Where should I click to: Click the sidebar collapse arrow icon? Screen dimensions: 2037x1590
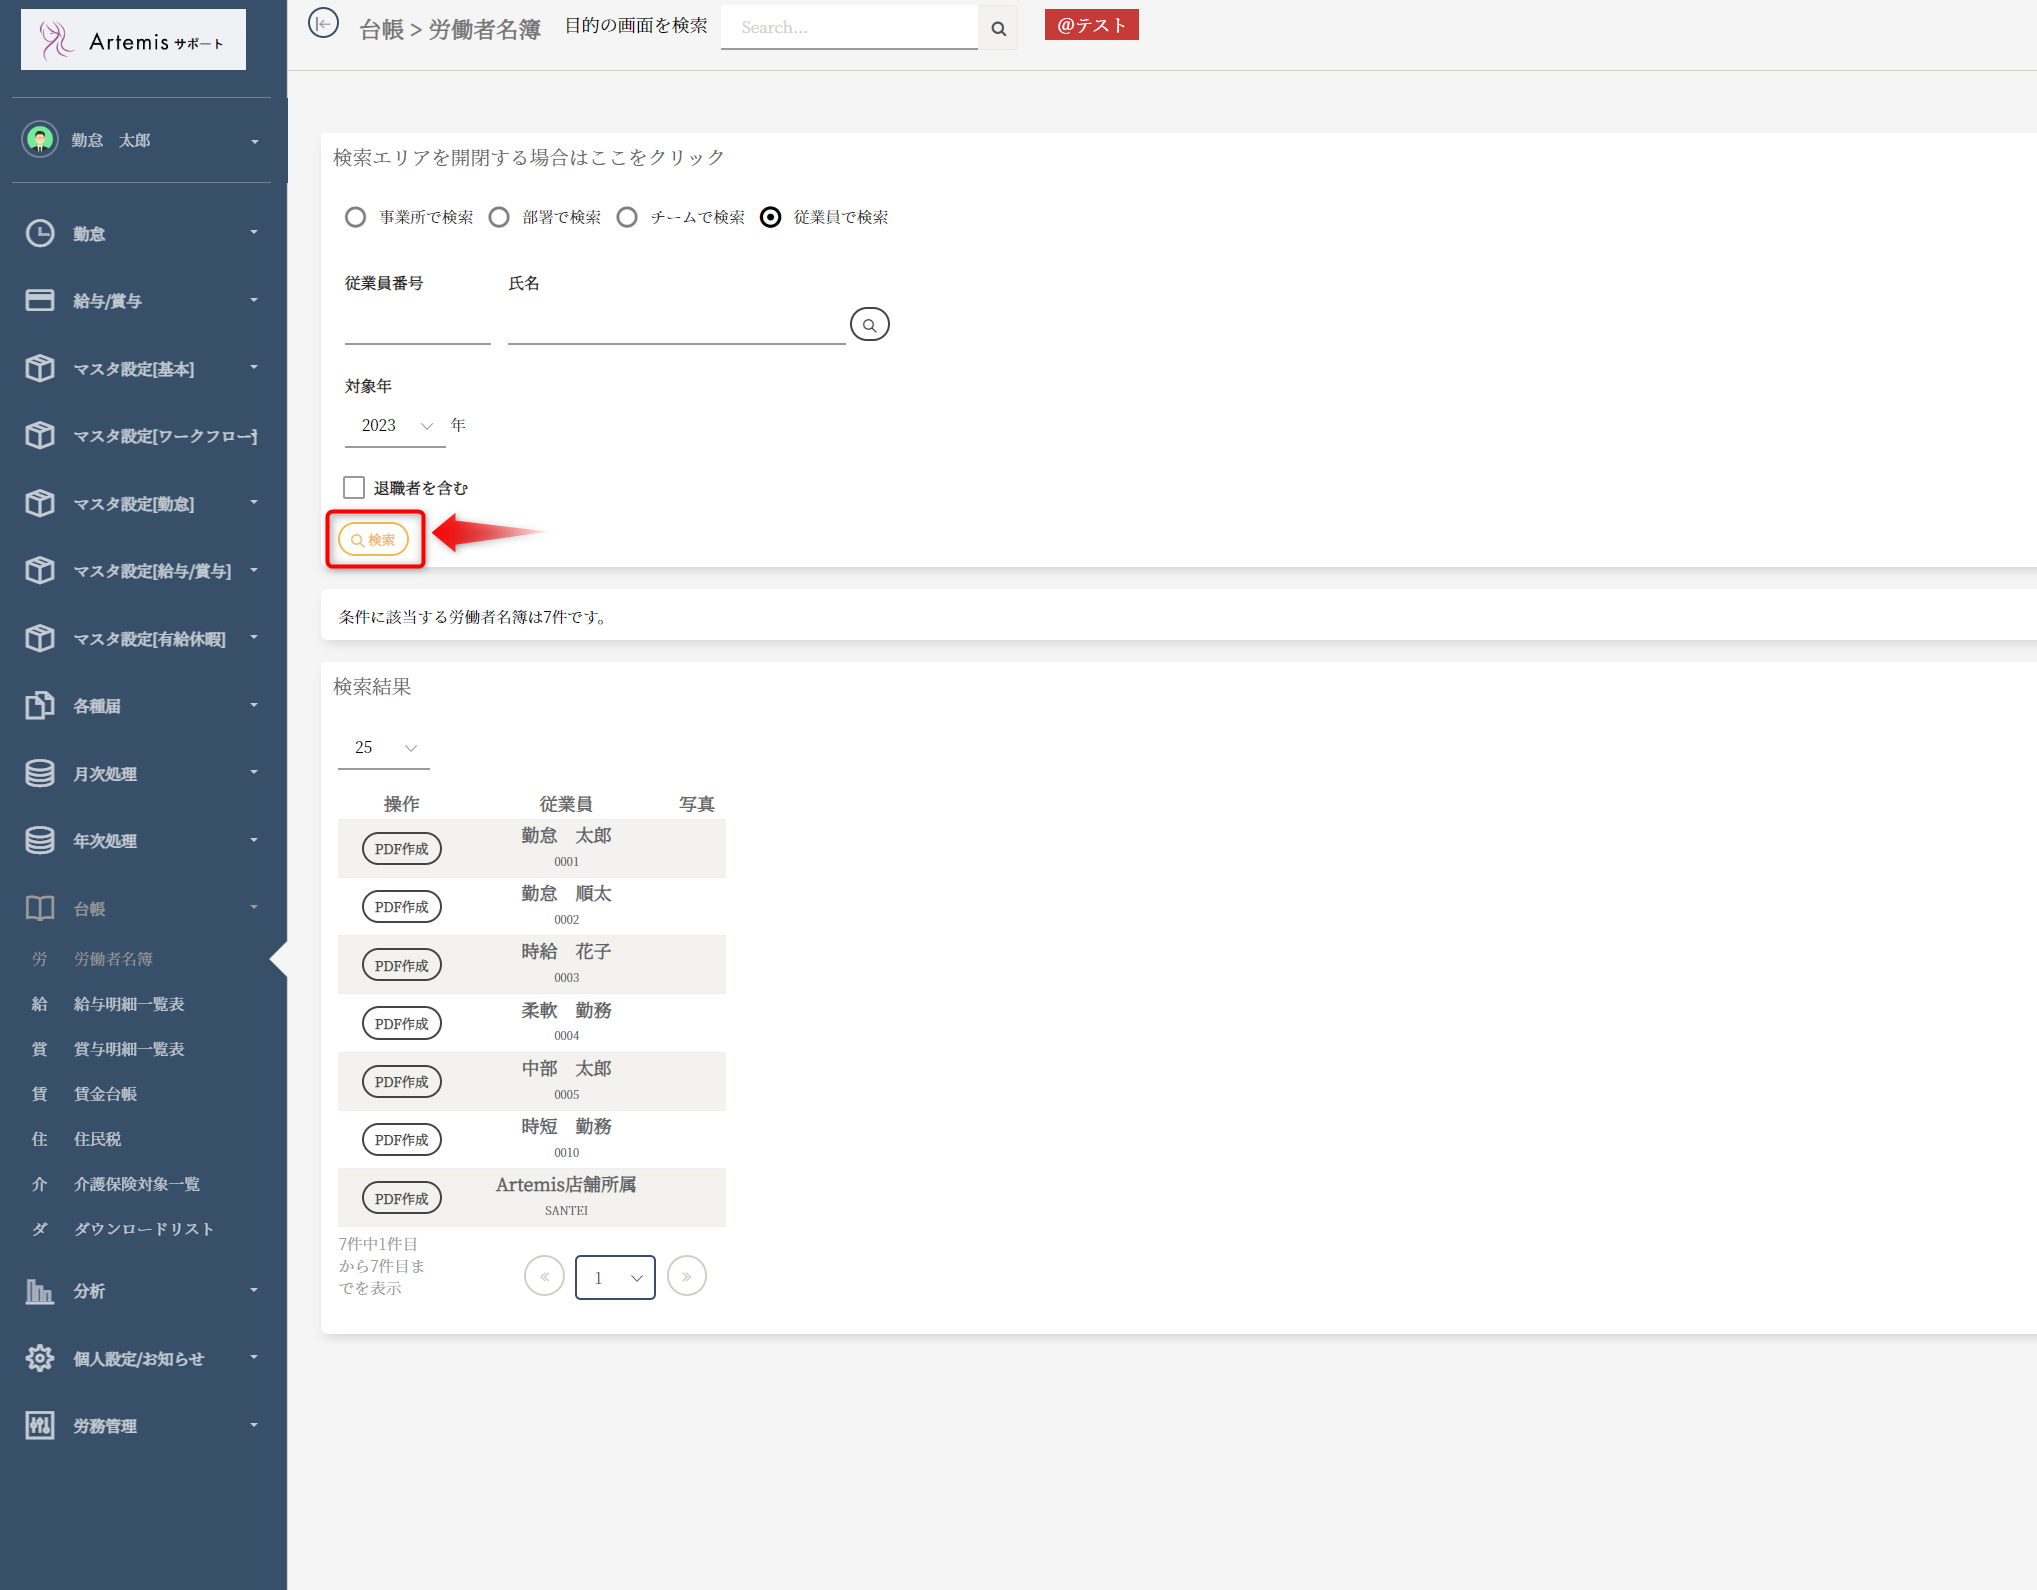pyautogui.click(x=323, y=23)
